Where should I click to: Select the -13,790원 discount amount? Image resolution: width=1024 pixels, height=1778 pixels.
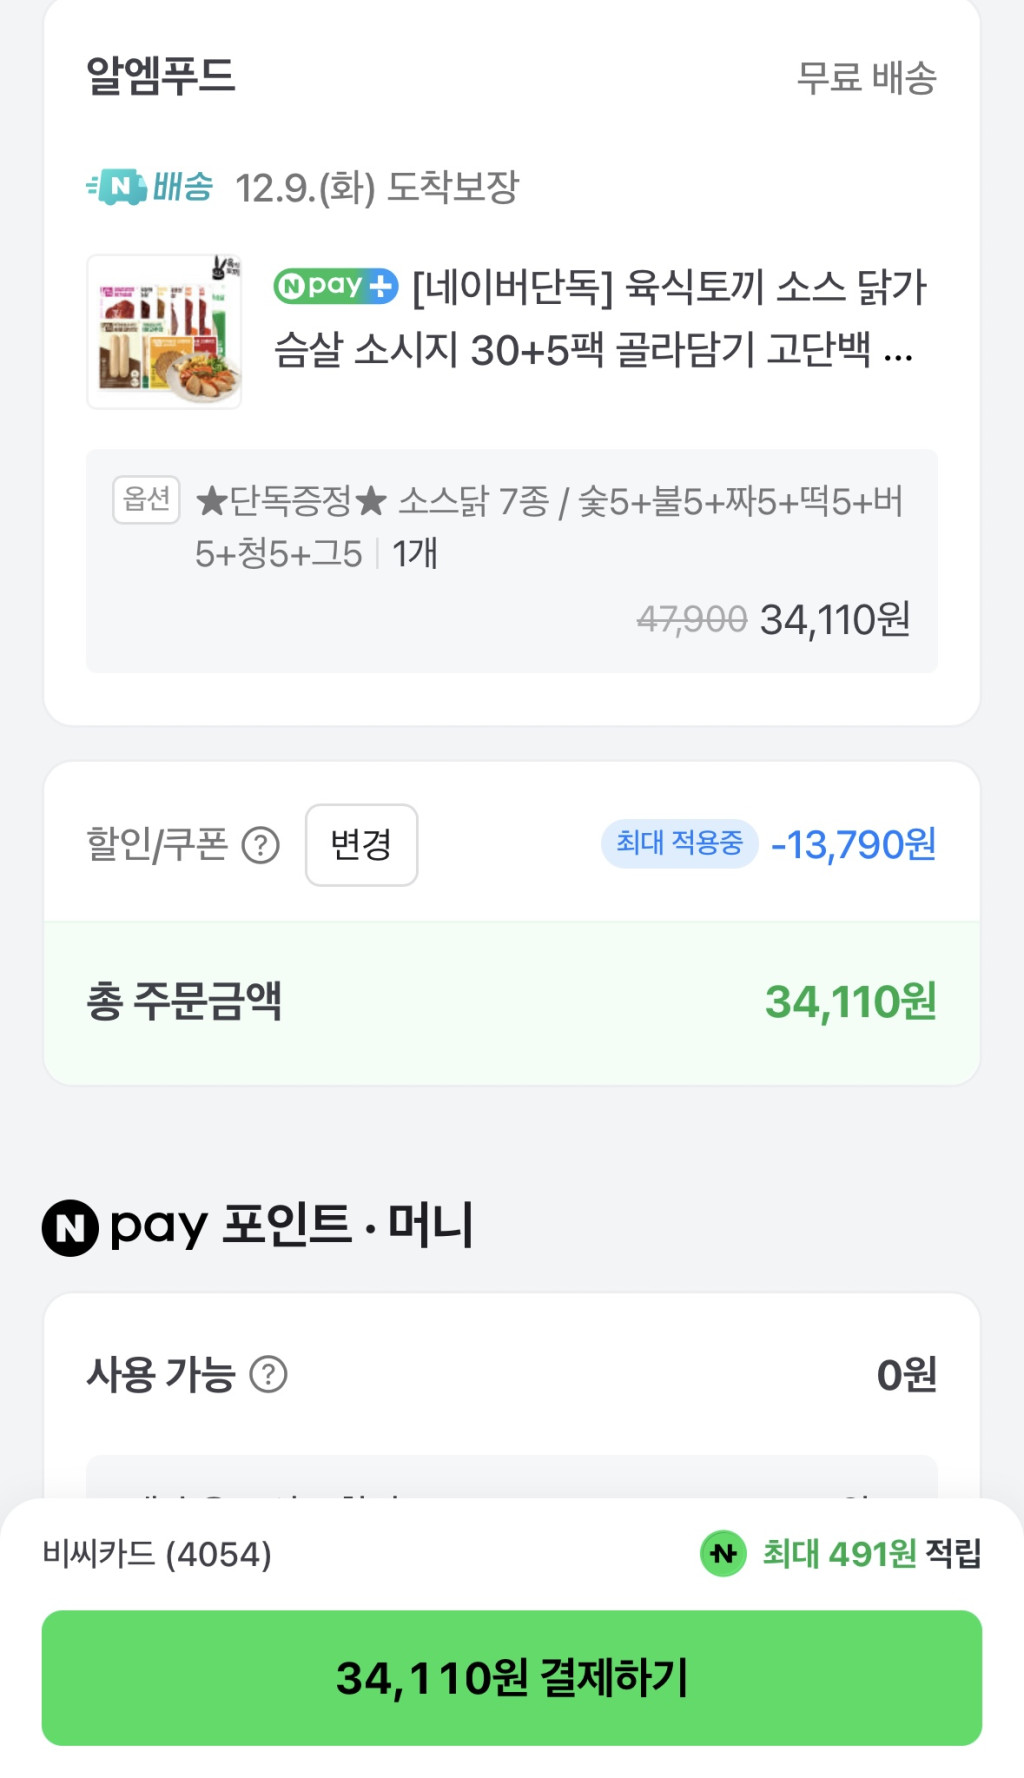point(853,845)
